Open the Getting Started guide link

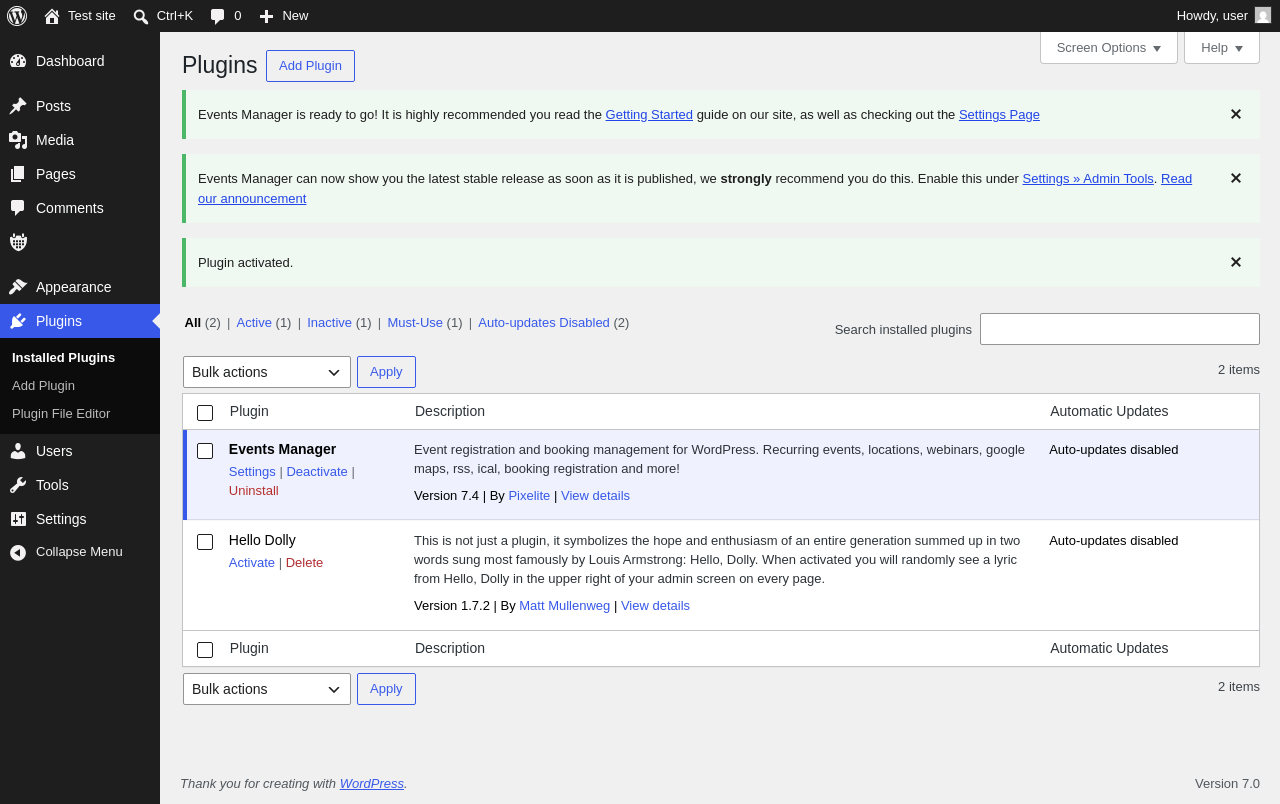649,115
